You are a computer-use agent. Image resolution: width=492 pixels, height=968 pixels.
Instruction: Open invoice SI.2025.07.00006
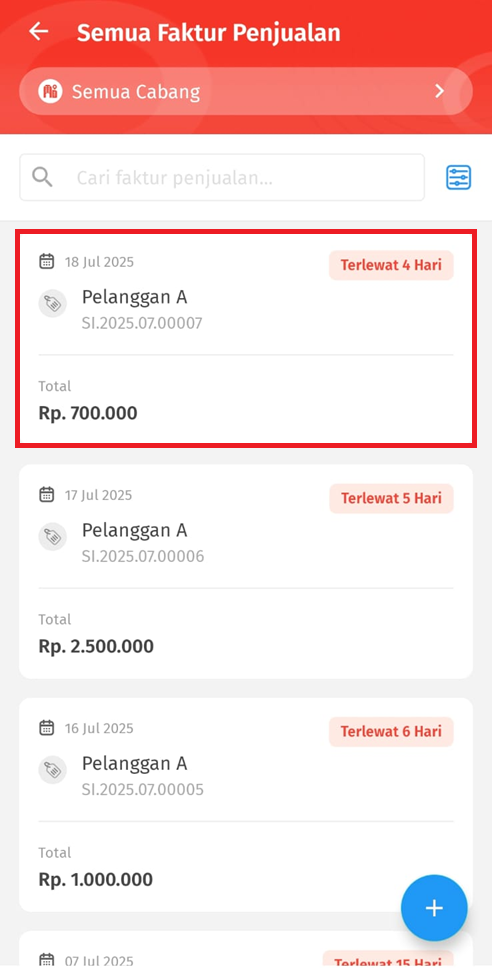246,572
